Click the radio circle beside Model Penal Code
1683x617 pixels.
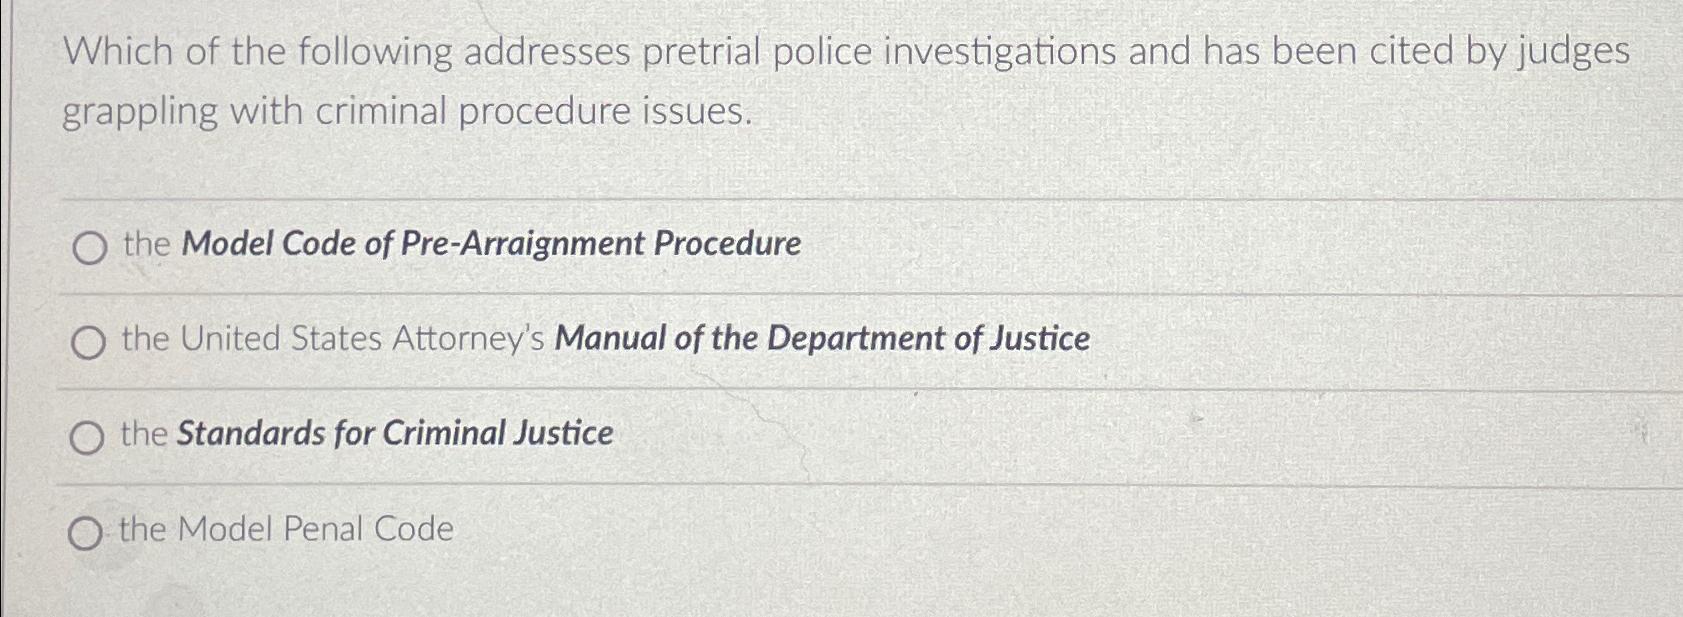tap(87, 529)
